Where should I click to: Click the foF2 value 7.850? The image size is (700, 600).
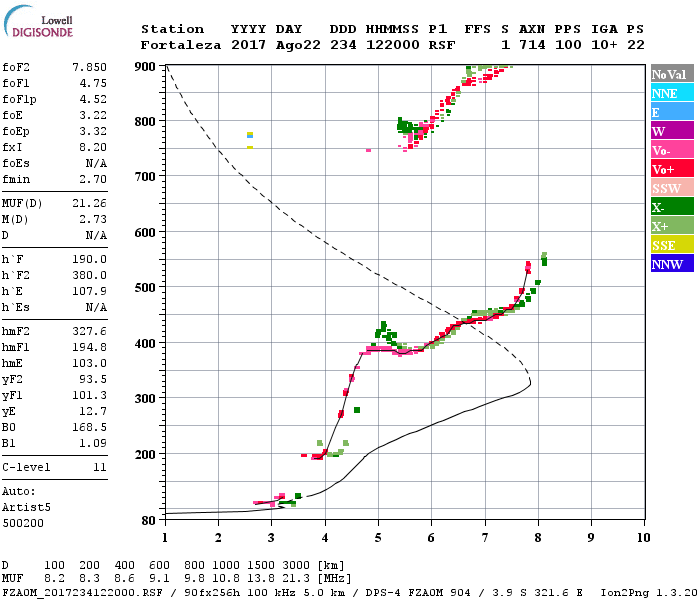coord(89,67)
